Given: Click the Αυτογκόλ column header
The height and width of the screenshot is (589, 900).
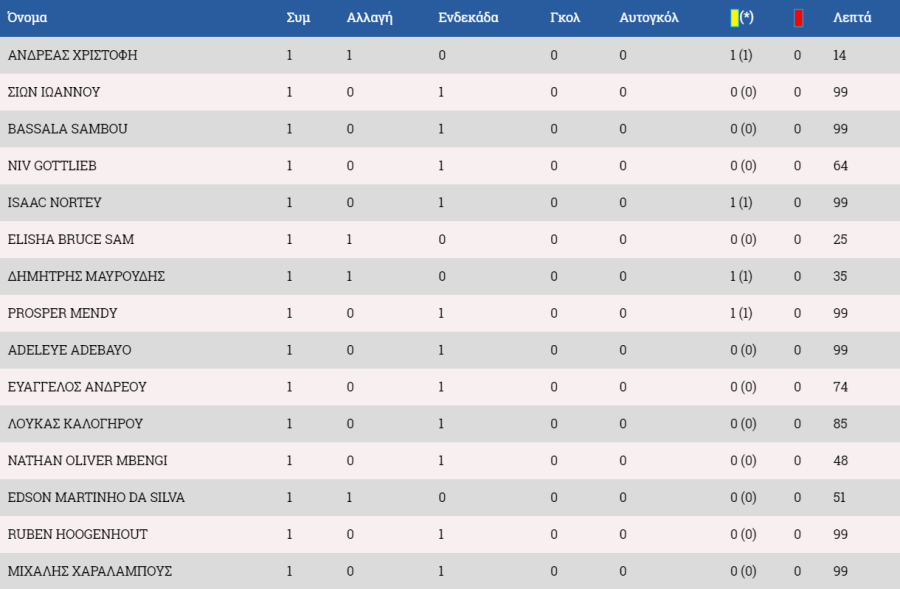Looking at the screenshot, I should [x=649, y=18].
